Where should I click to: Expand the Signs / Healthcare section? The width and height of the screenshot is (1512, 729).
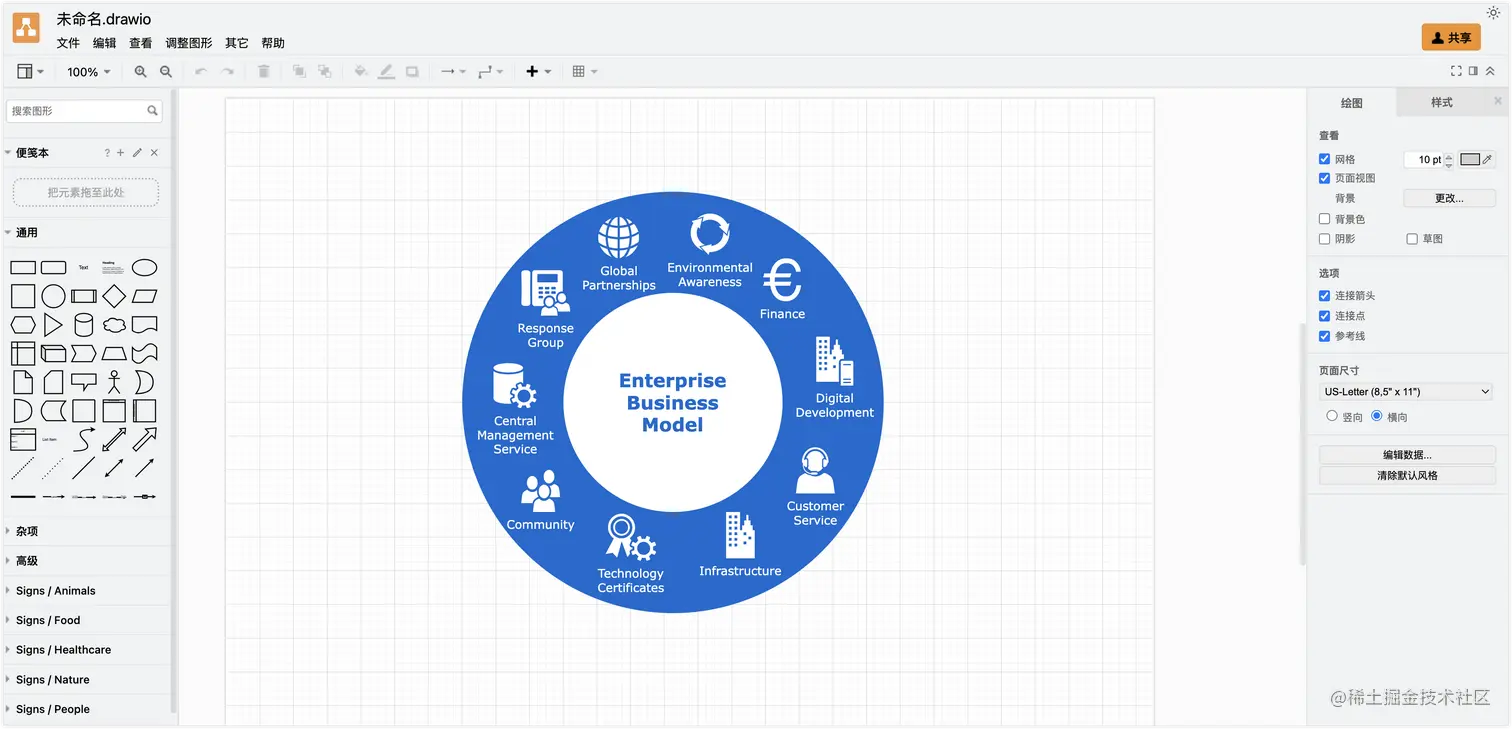pyautogui.click(x=87, y=650)
